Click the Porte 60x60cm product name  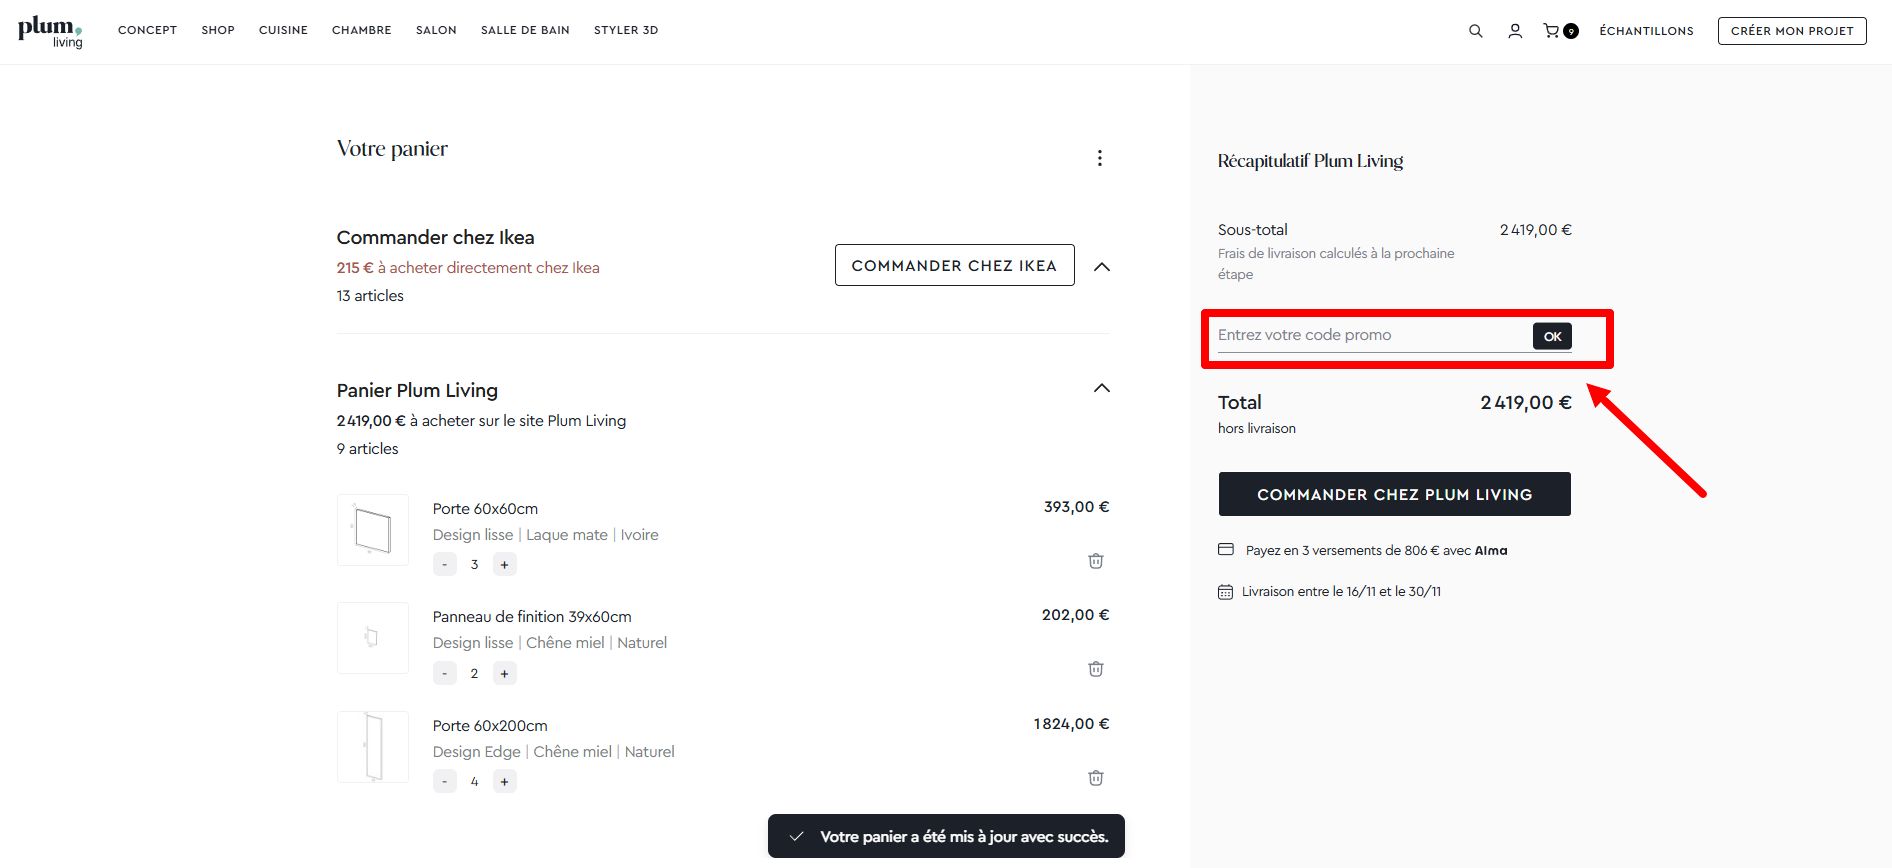pyautogui.click(x=485, y=509)
